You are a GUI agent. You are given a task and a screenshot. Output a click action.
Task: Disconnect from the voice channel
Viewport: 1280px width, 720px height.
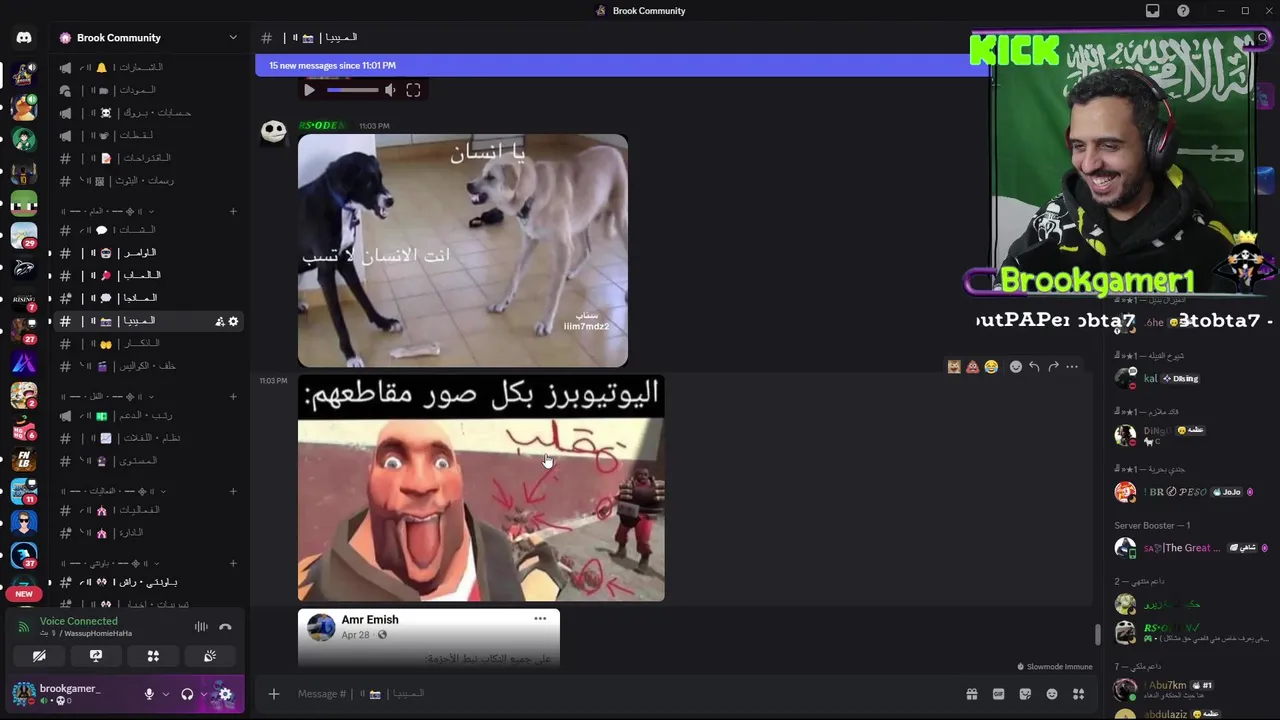point(225,627)
